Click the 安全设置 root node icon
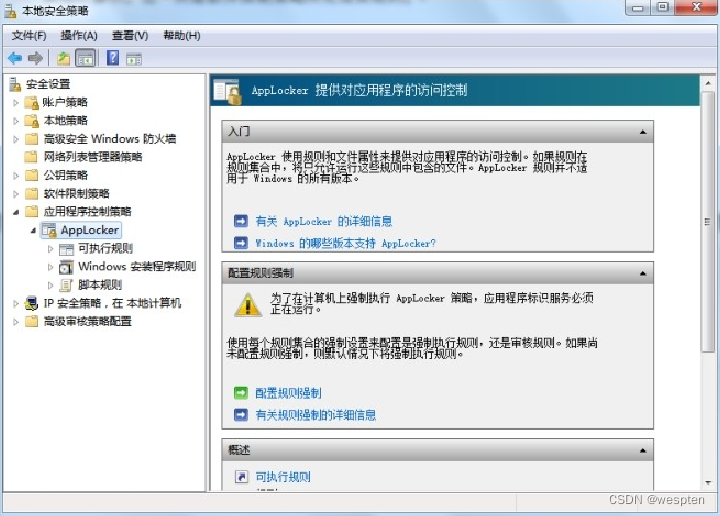 pos(16,84)
